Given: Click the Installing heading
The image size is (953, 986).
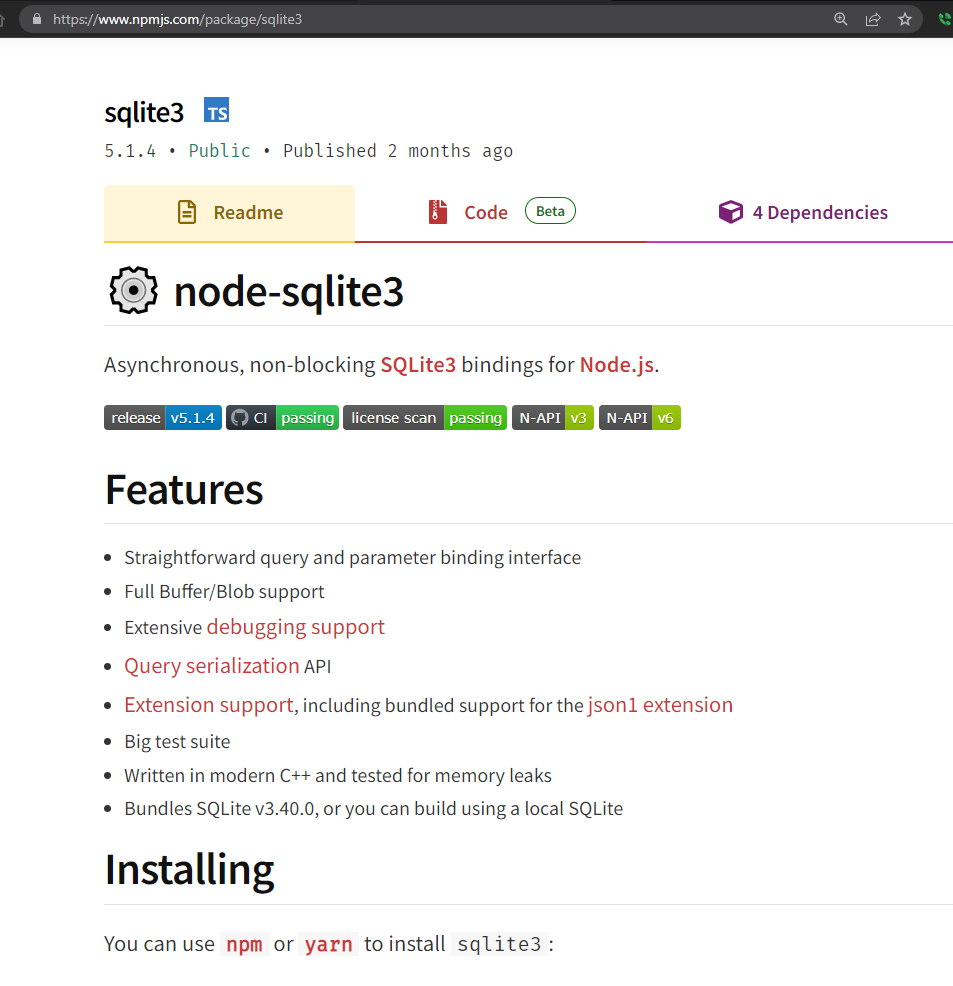Looking at the screenshot, I should (189, 871).
